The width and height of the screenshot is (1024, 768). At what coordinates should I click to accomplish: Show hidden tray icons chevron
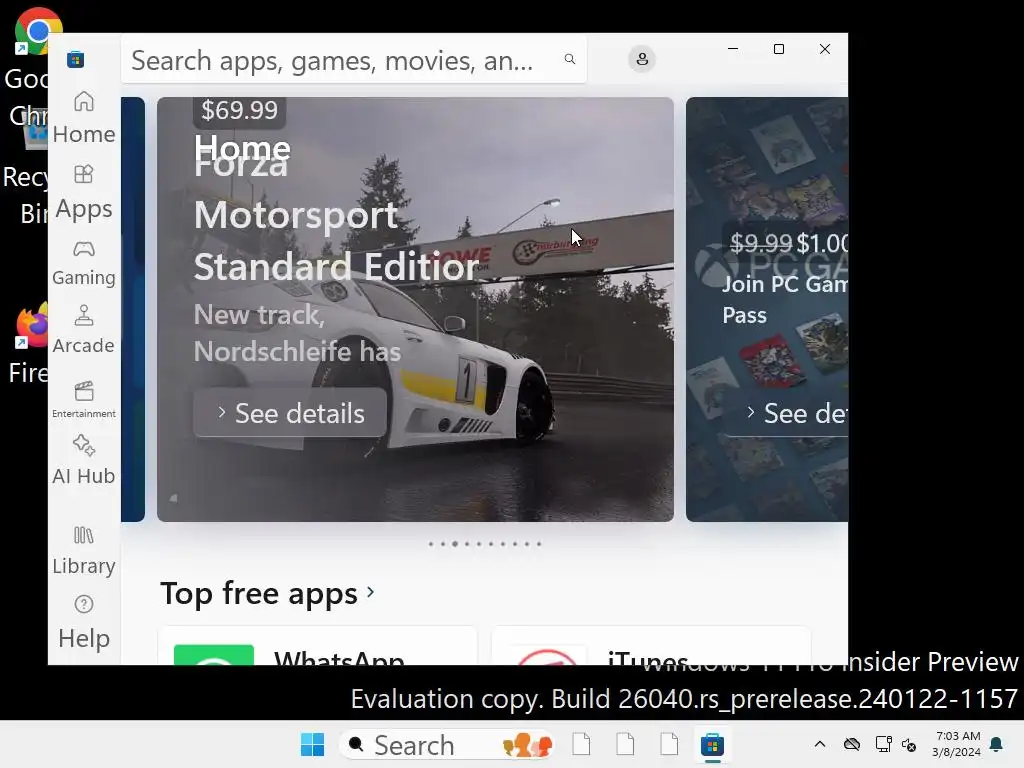tap(820, 744)
